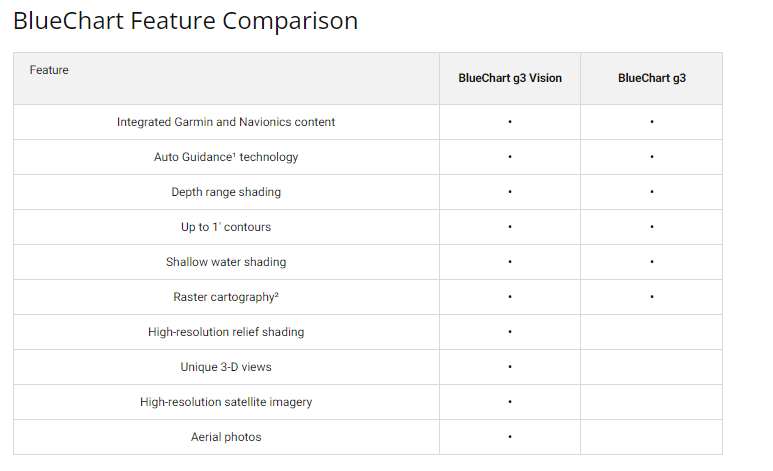Click BlueChart g3 bullet for Raster cartography
Screen dimensions: 773x471
(x=652, y=297)
